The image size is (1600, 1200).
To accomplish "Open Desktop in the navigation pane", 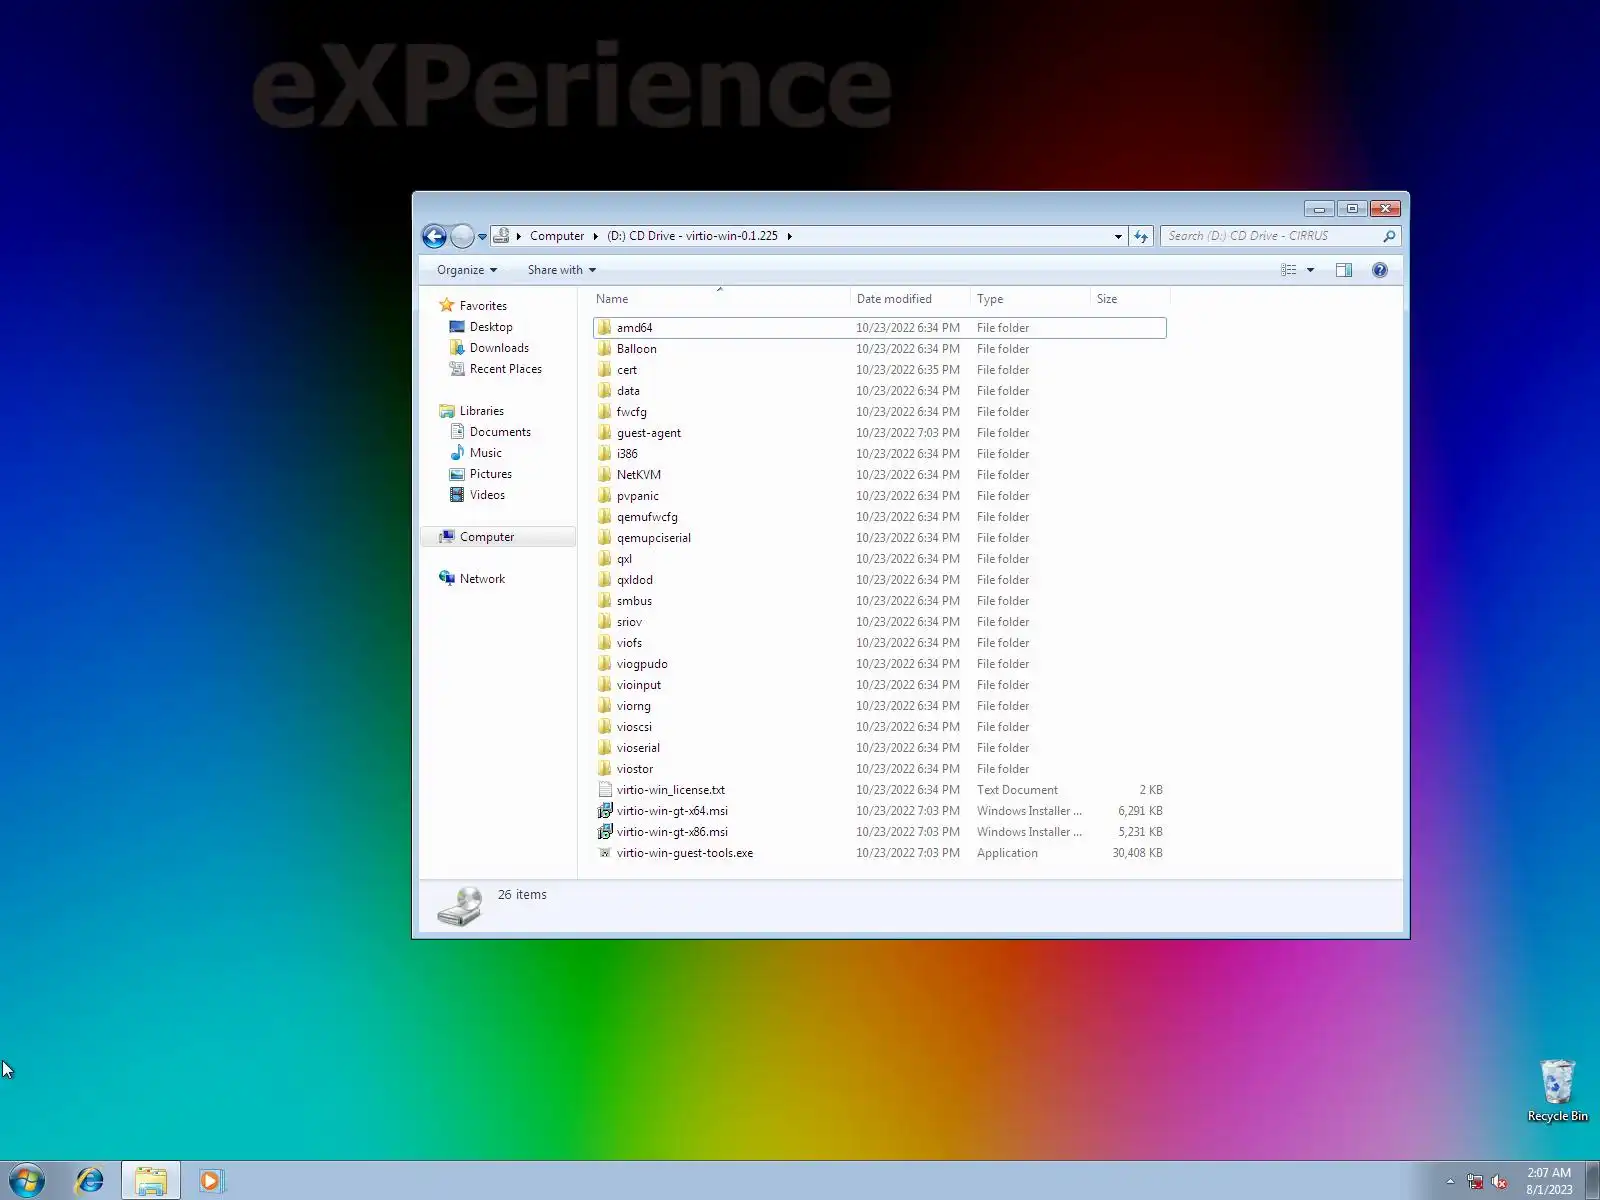I will tap(491, 327).
